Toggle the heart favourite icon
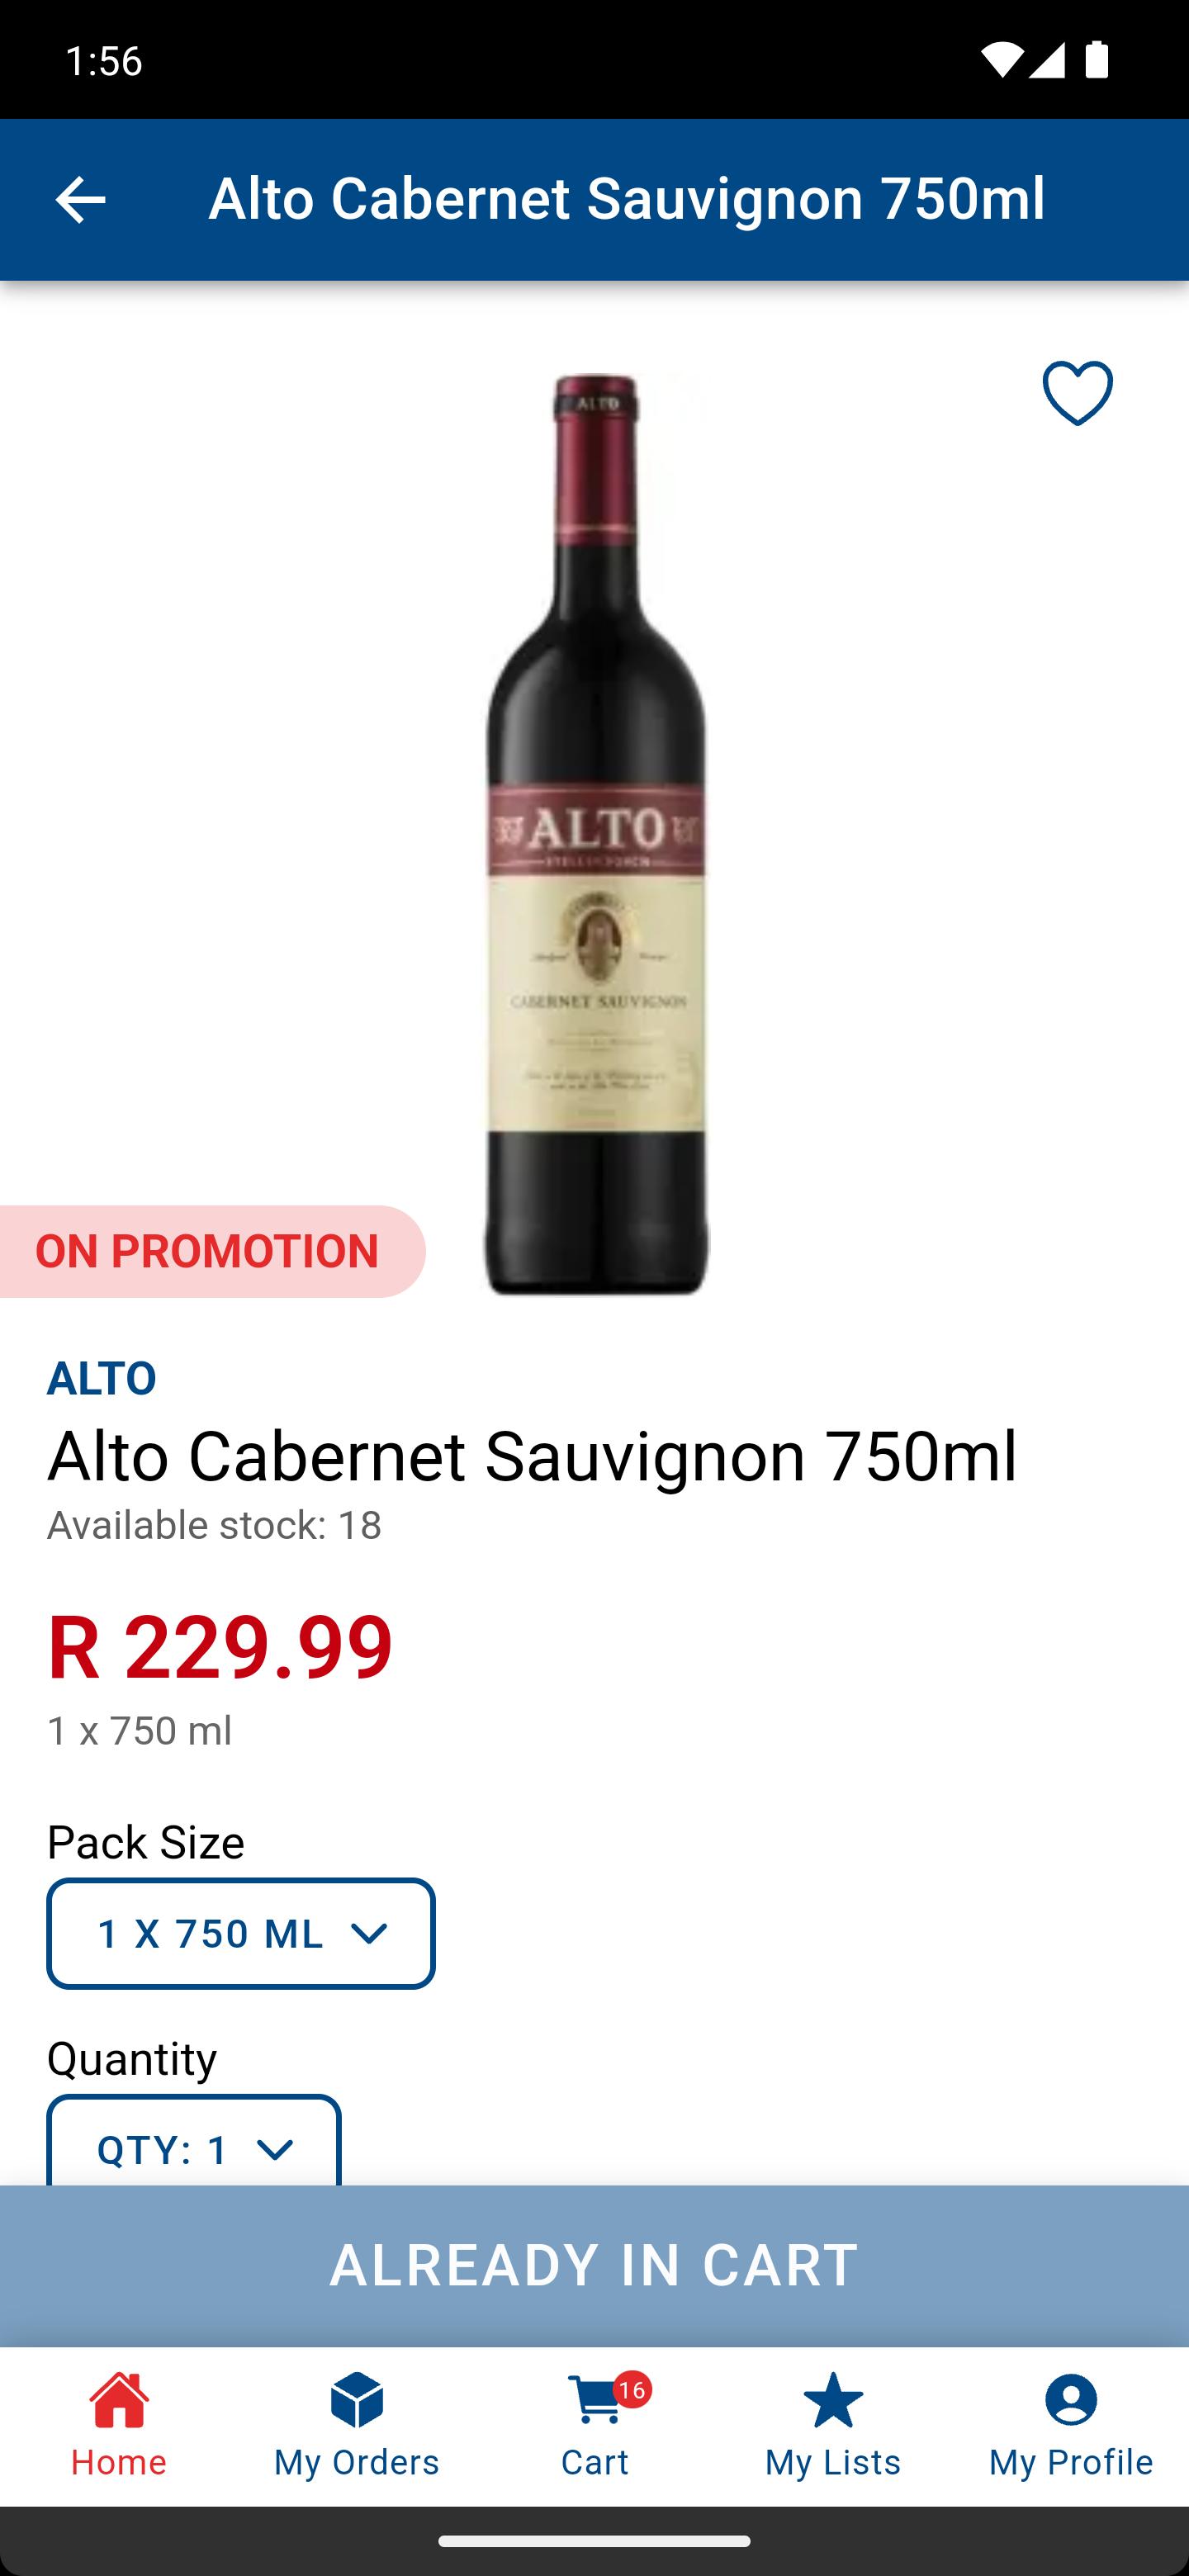Viewport: 1189px width, 2576px height. tap(1077, 393)
